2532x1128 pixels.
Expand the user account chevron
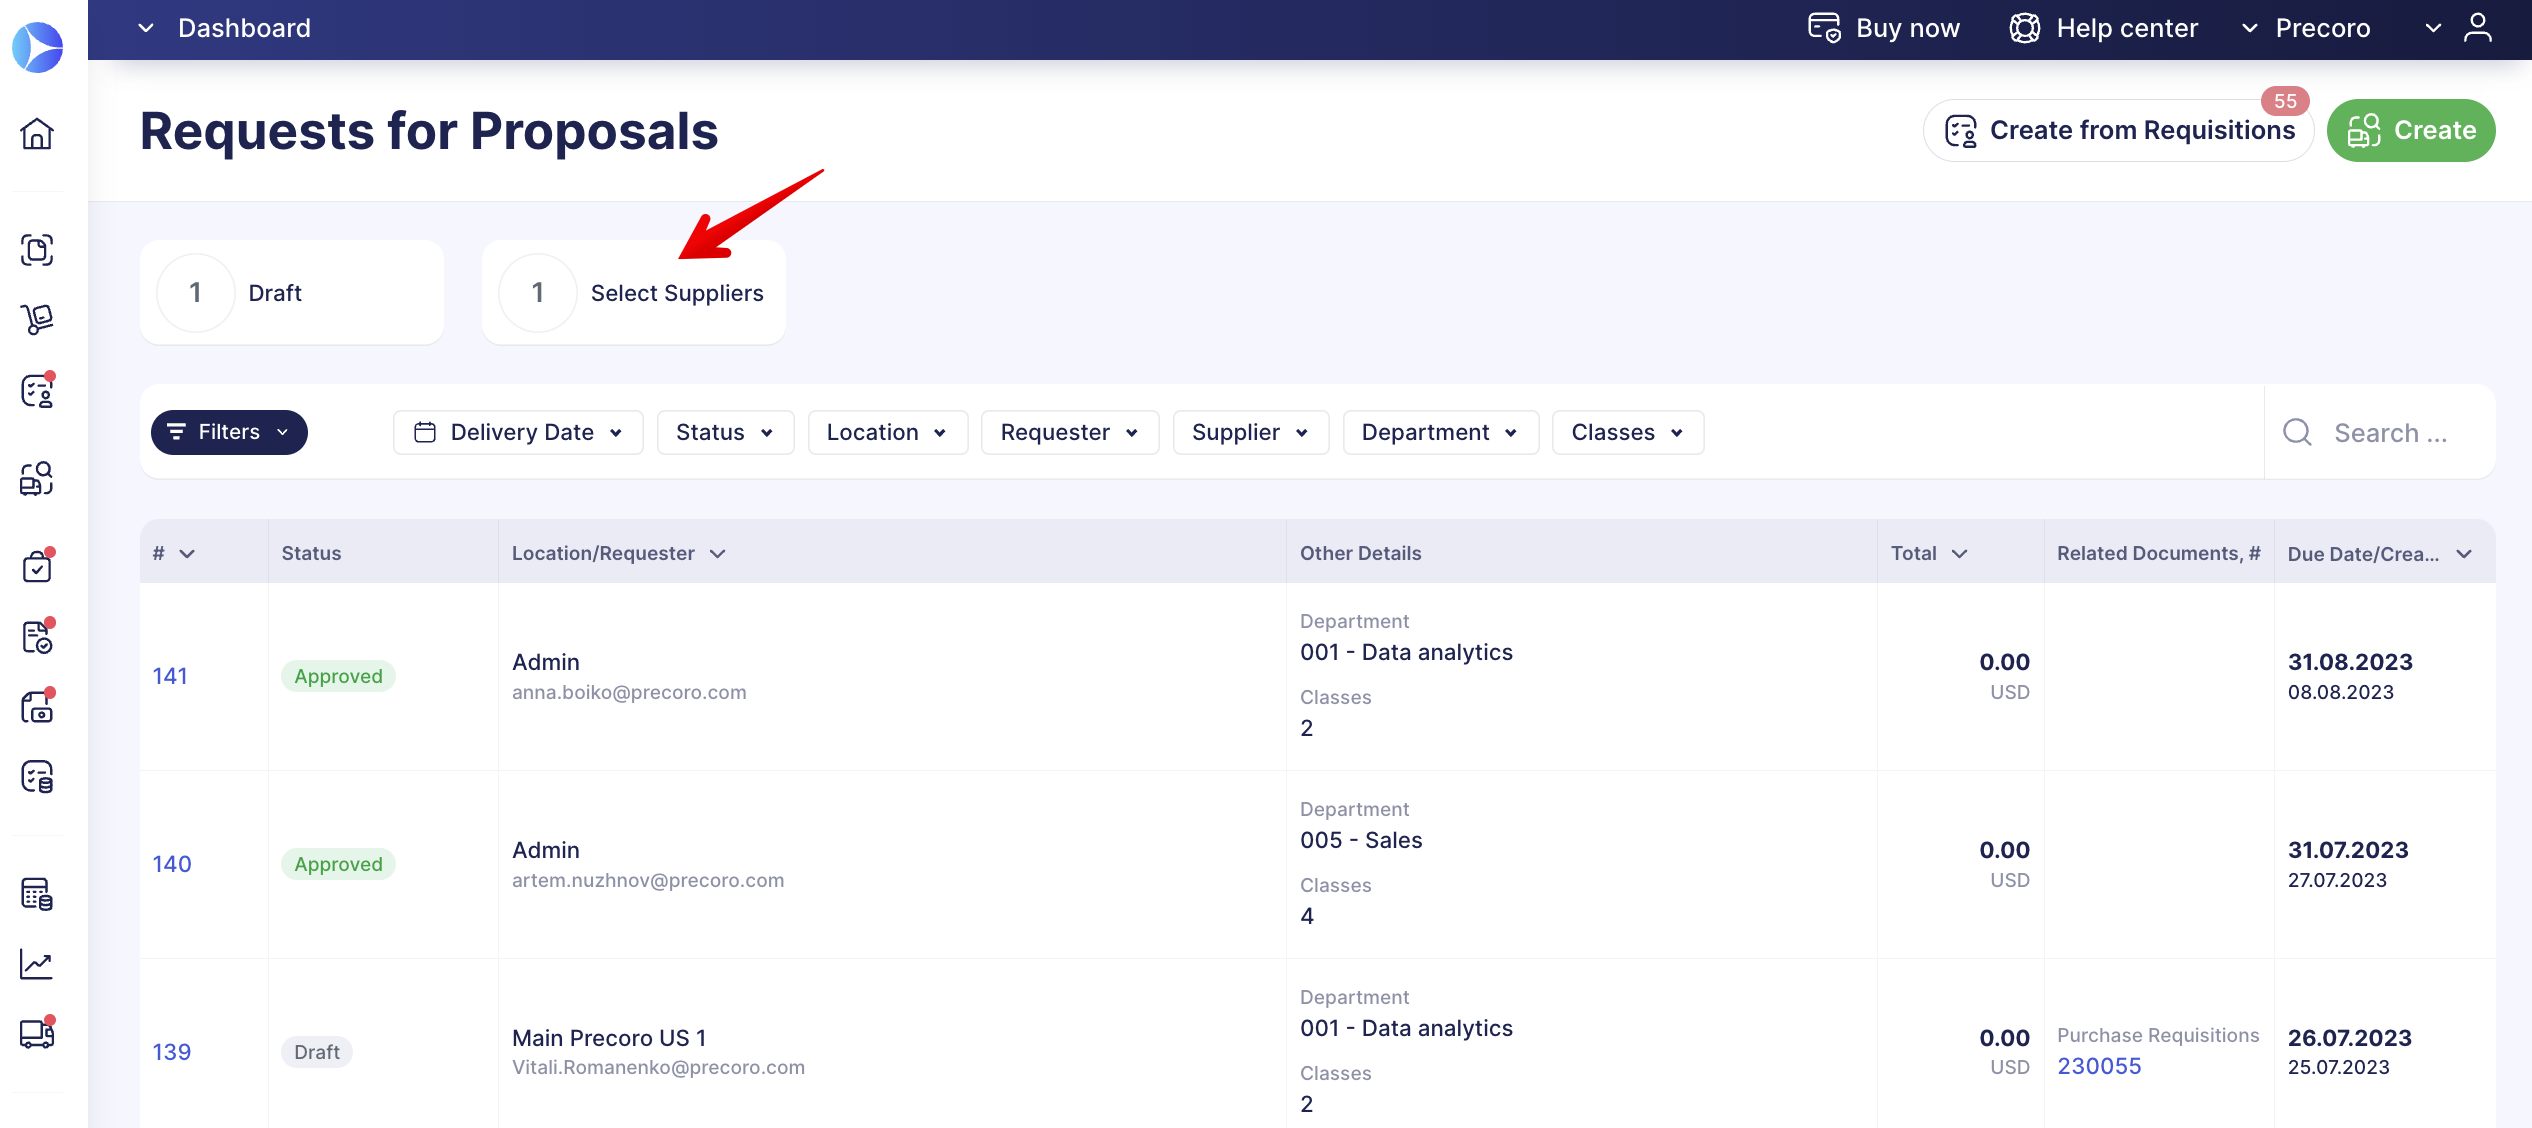coord(2434,28)
